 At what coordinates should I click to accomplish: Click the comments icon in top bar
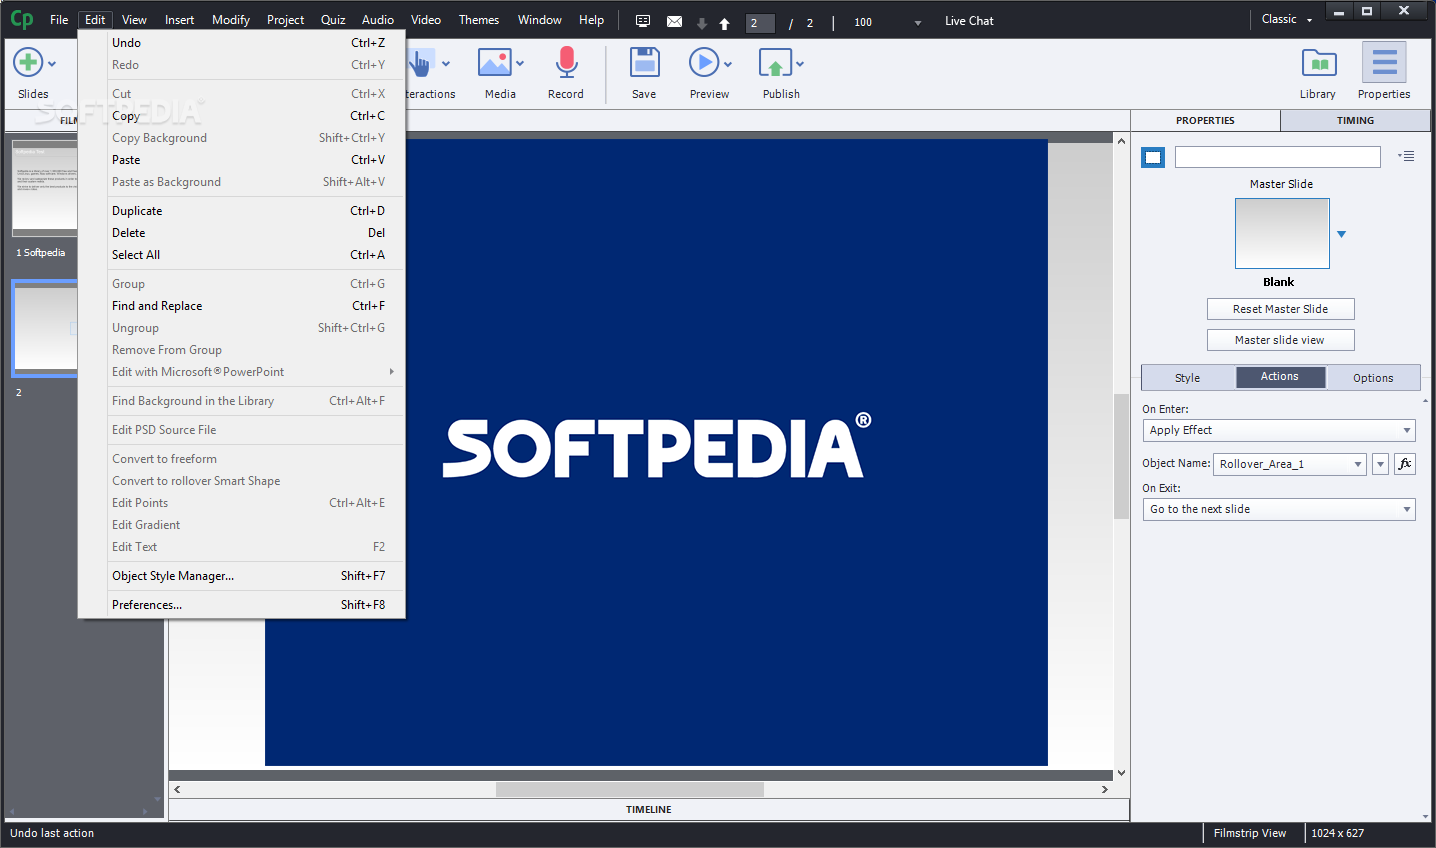coord(643,21)
